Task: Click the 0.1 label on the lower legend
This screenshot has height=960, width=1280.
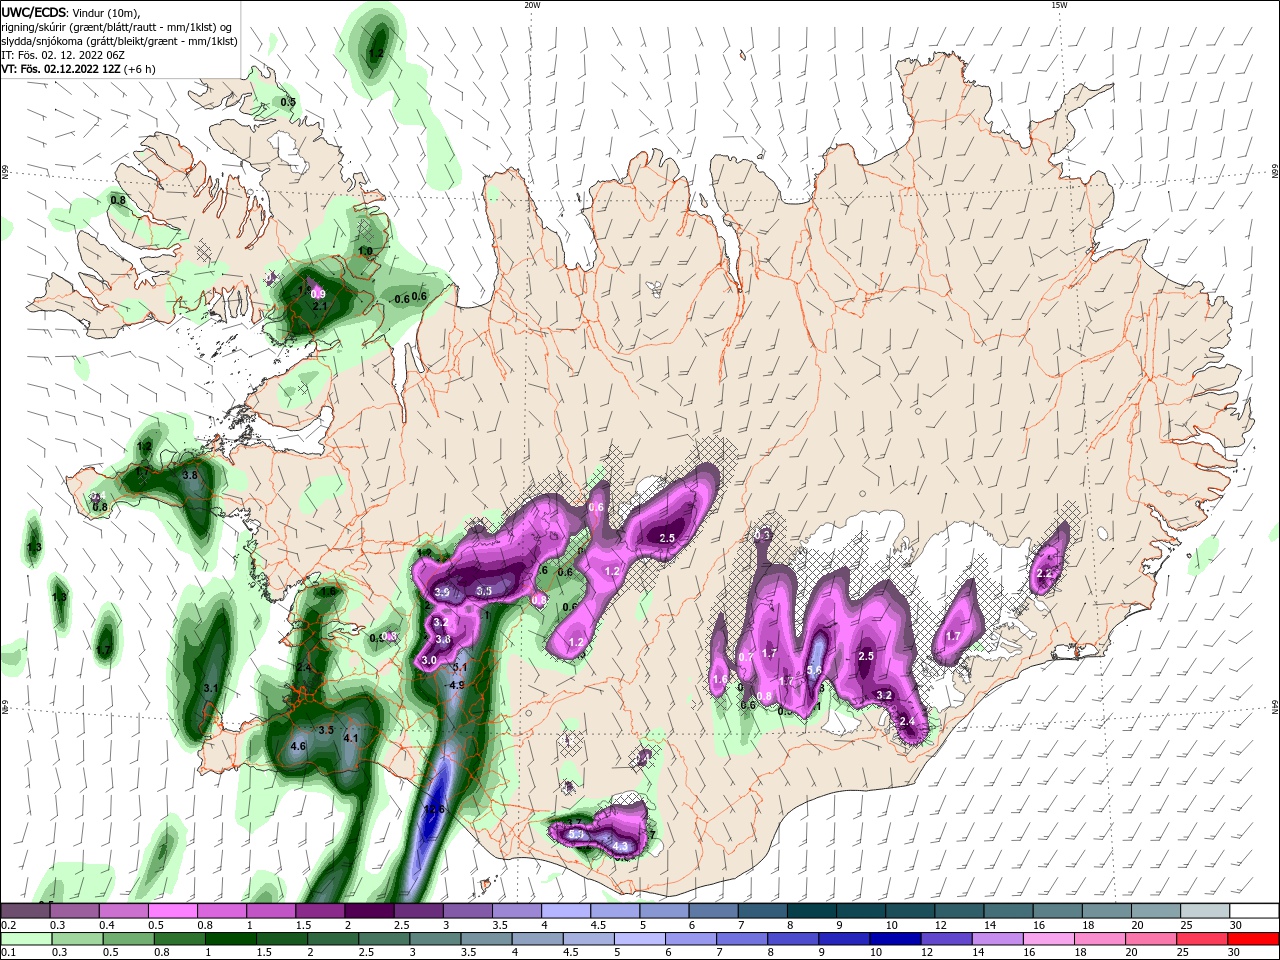Action: [x=7, y=953]
